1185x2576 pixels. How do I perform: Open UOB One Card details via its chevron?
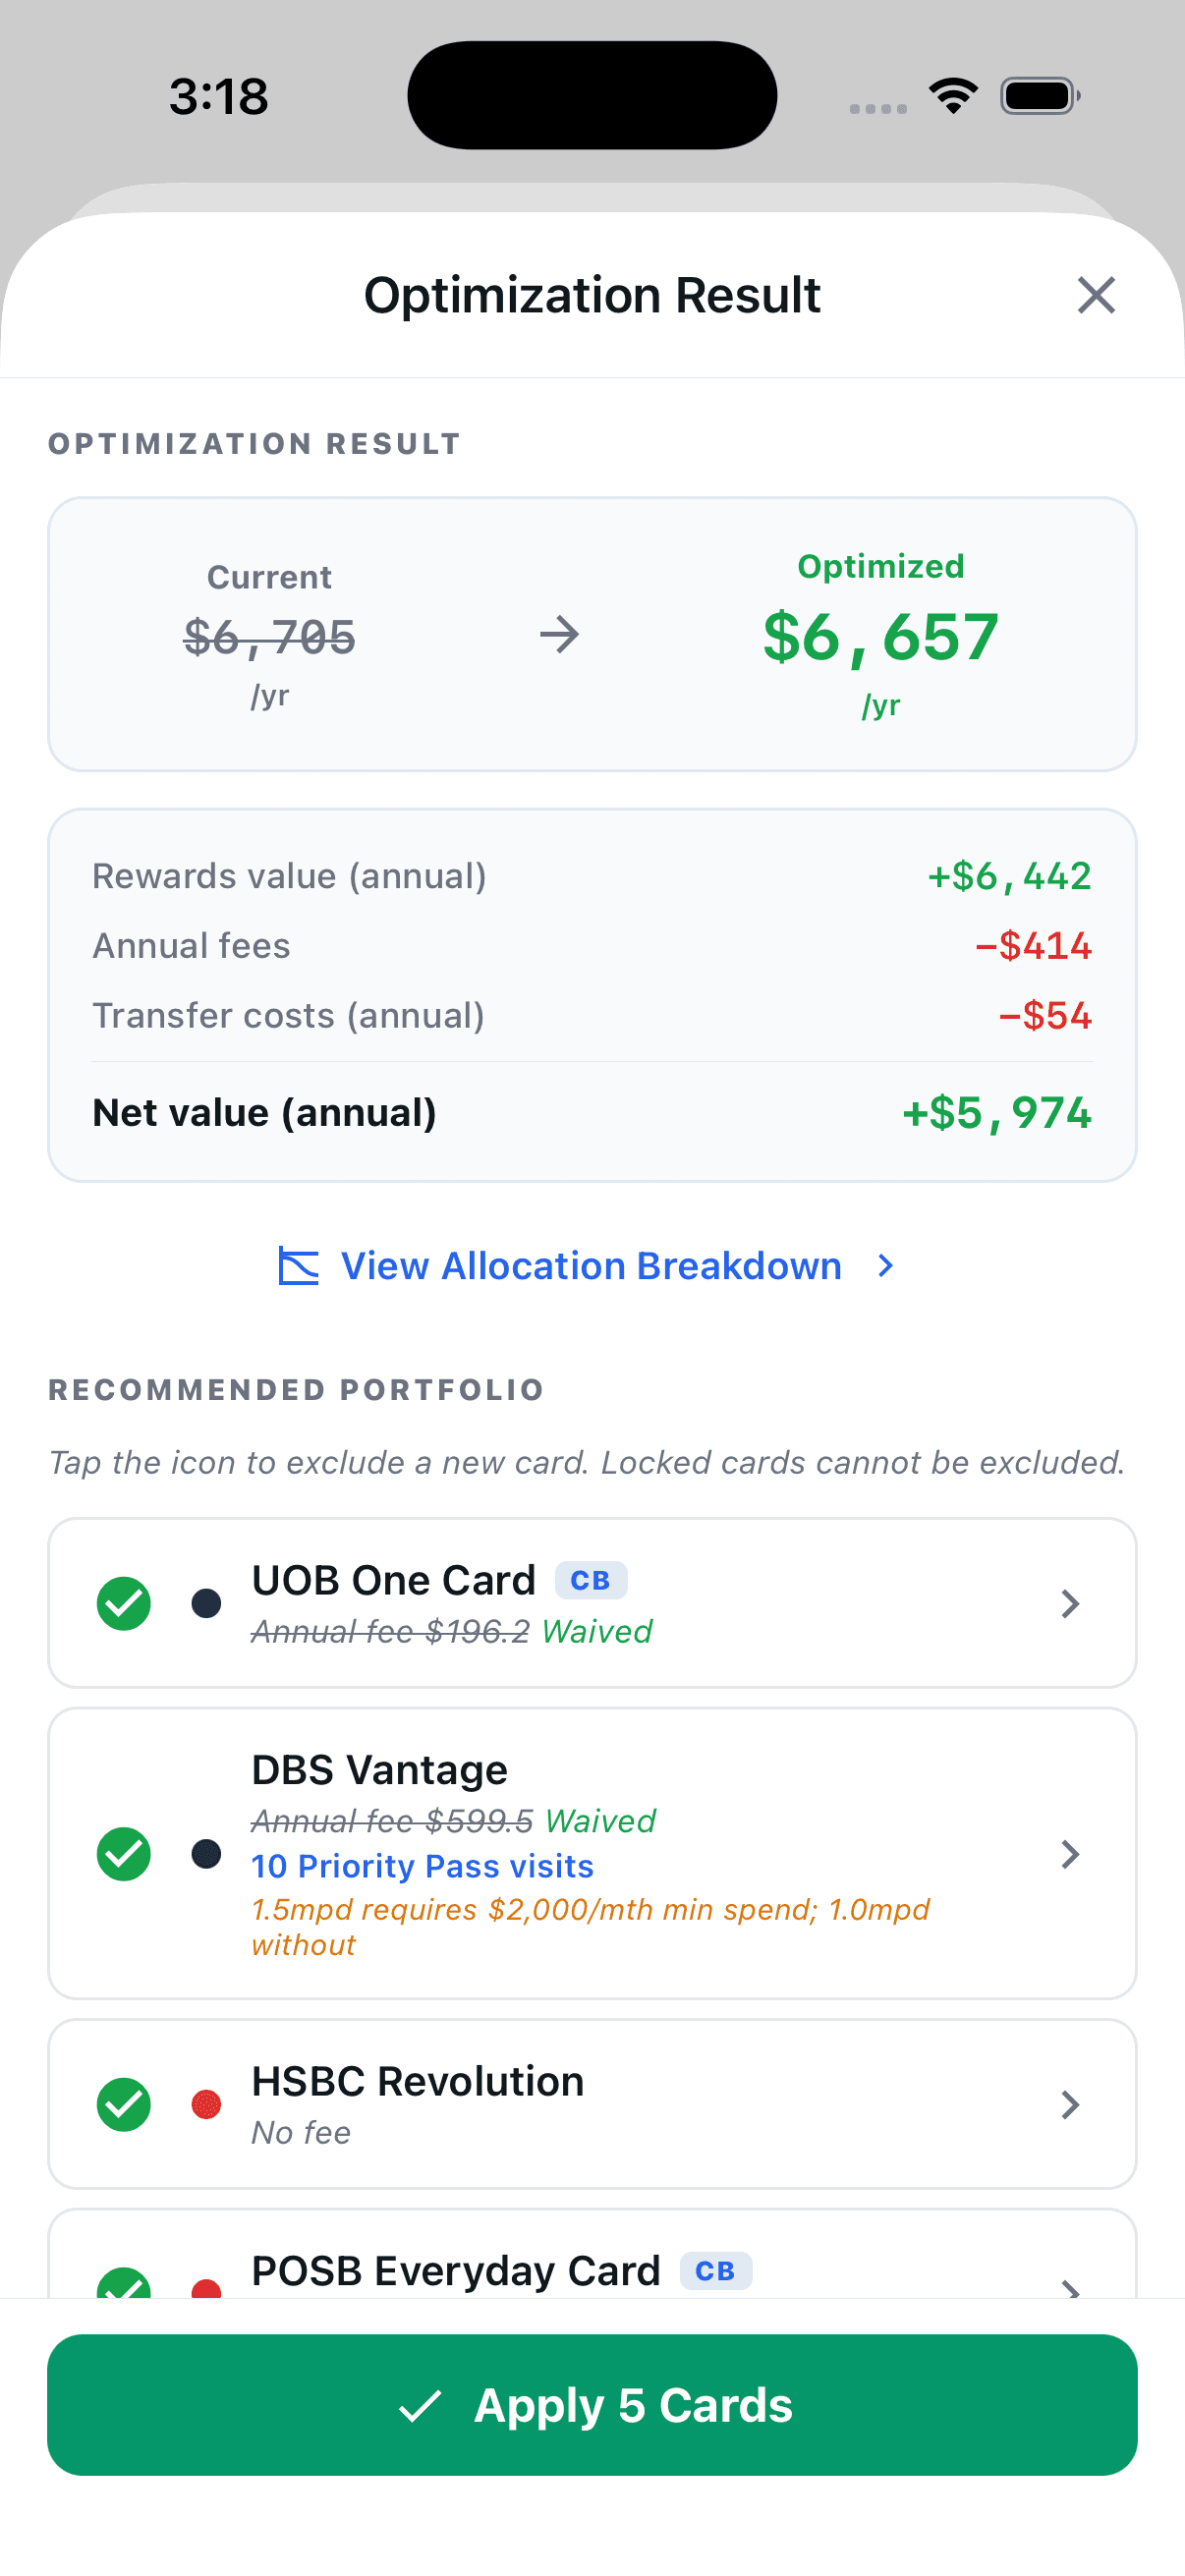[x=1070, y=1604]
